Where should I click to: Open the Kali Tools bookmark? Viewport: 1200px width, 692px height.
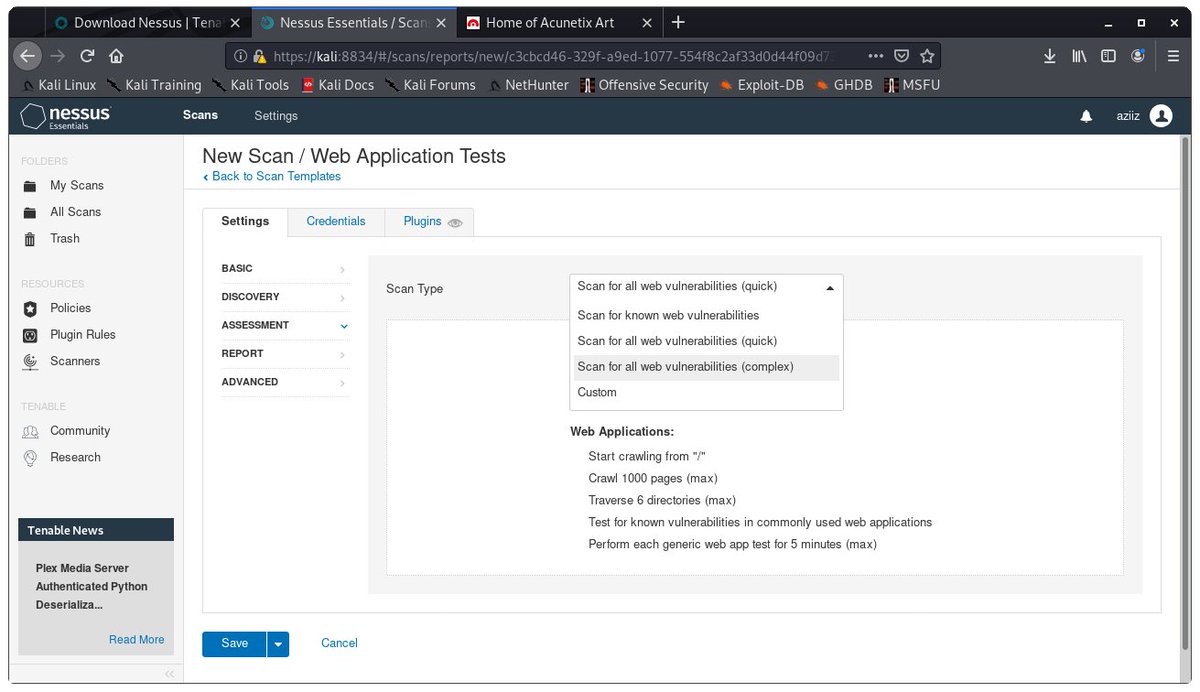coord(250,85)
